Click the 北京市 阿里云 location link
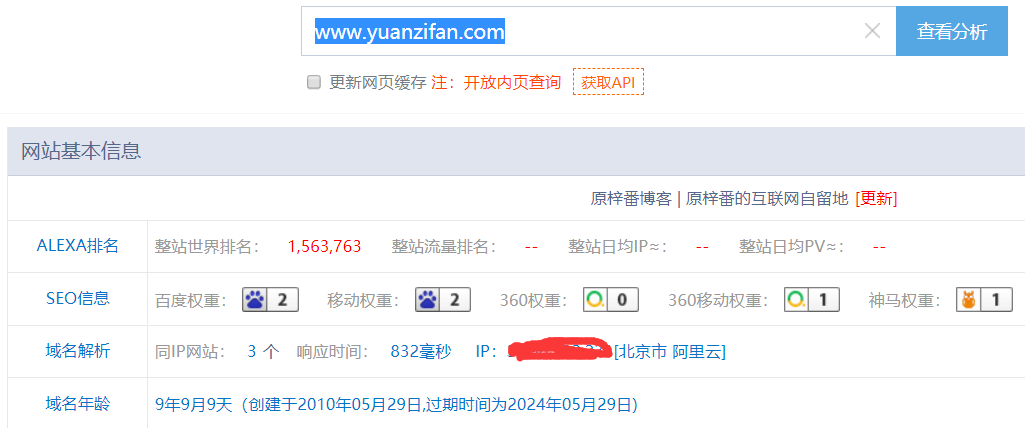This screenshot has height=428, width=1025. [669, 352]
